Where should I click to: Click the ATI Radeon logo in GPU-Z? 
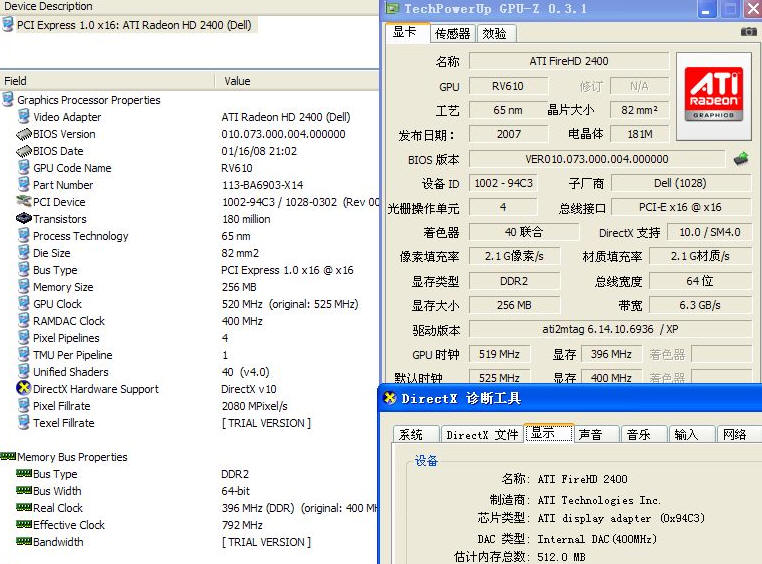[x=713, y=95]
